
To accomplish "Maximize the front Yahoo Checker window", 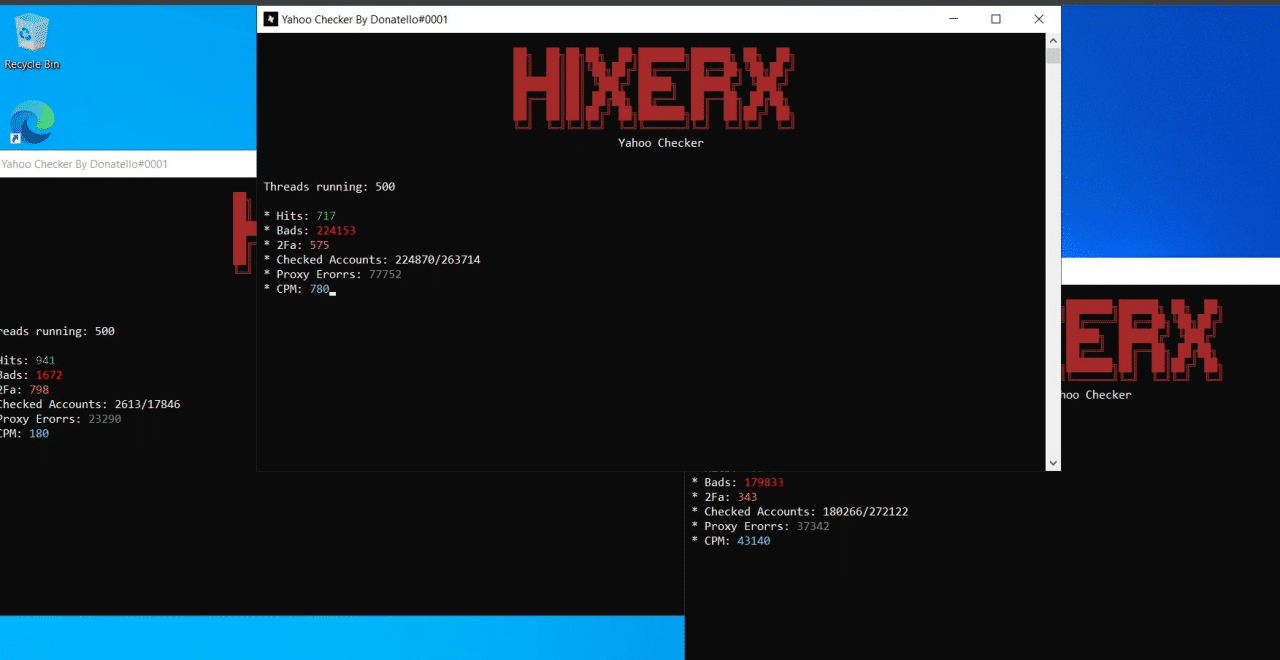I will tap(996, 19).
